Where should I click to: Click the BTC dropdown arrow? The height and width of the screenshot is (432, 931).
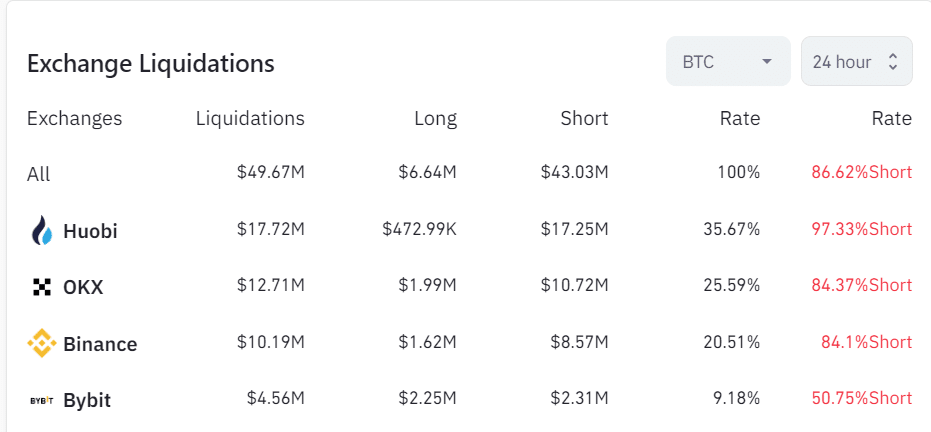(767, 62)
